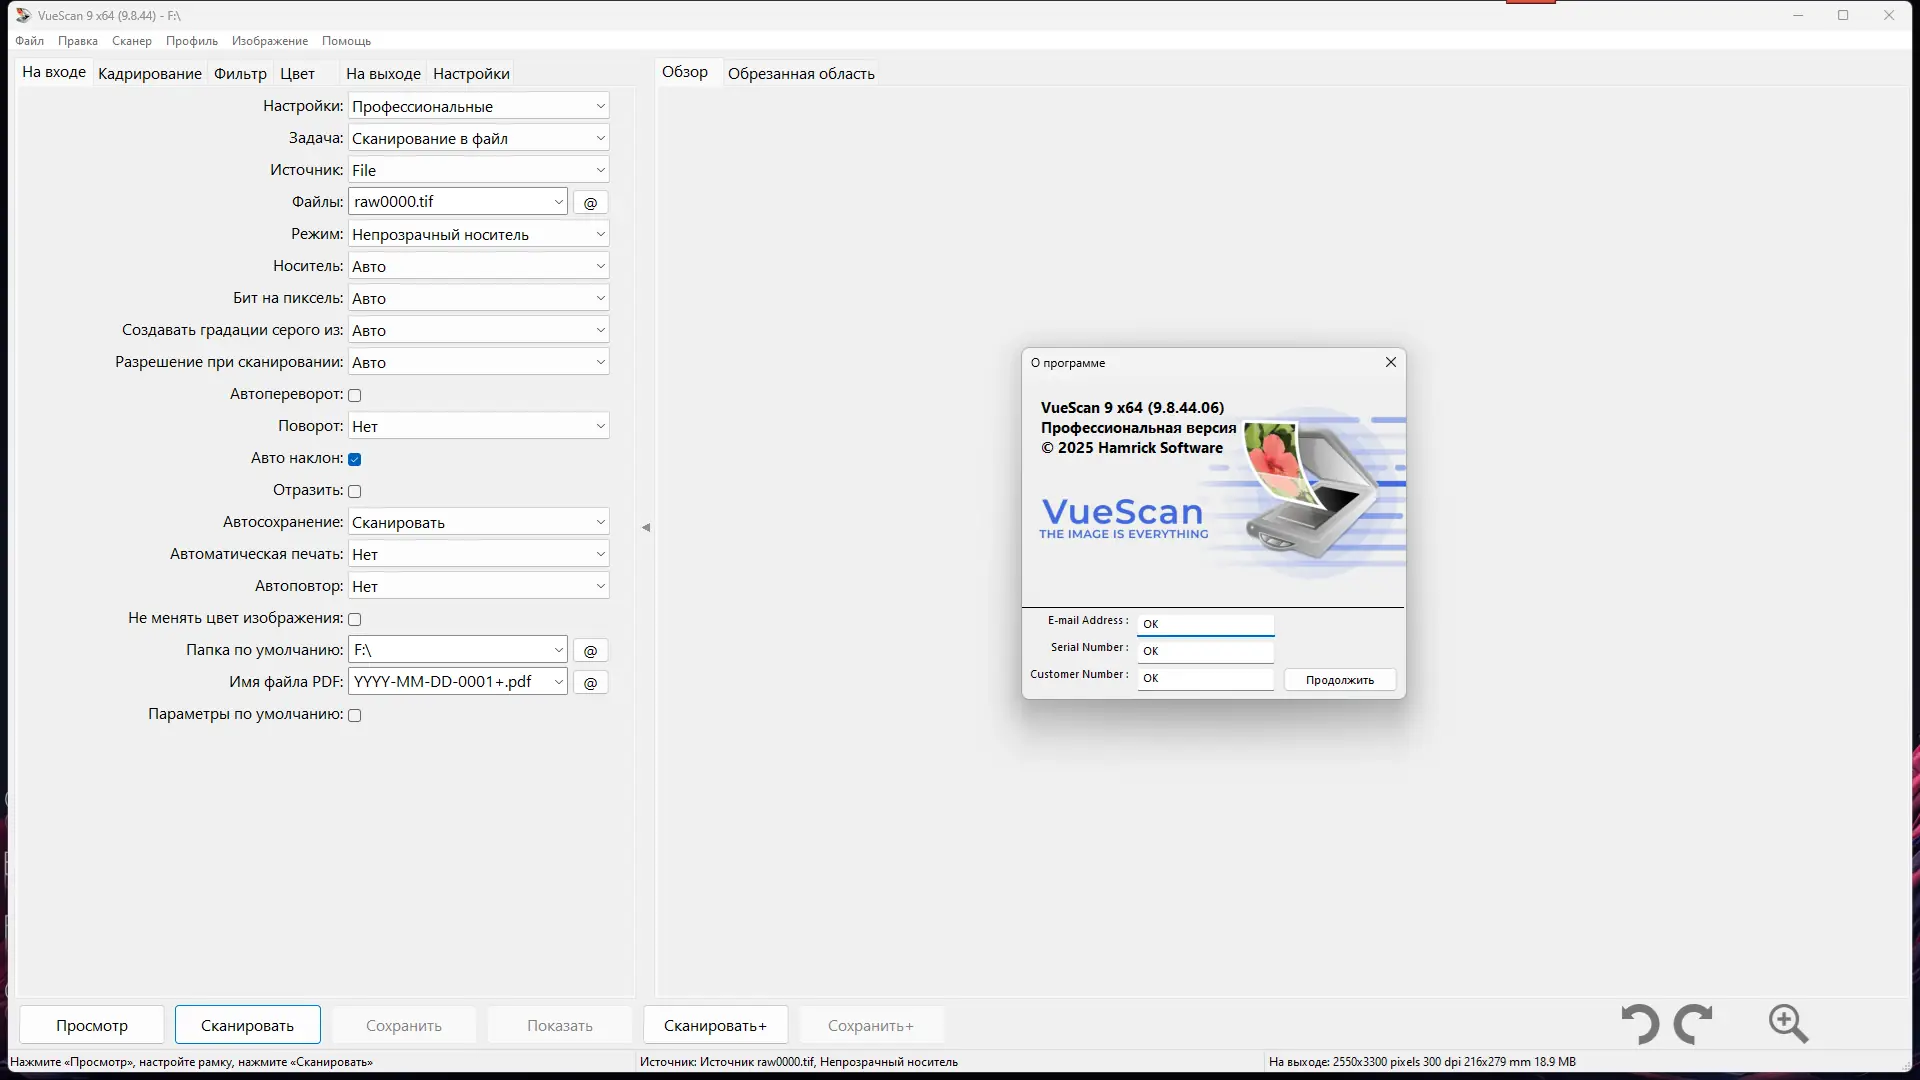Open the Автосохранение dropdown
Image resolution: width=1920 pixels, height=1080 pixels.
tap(479, 523)
